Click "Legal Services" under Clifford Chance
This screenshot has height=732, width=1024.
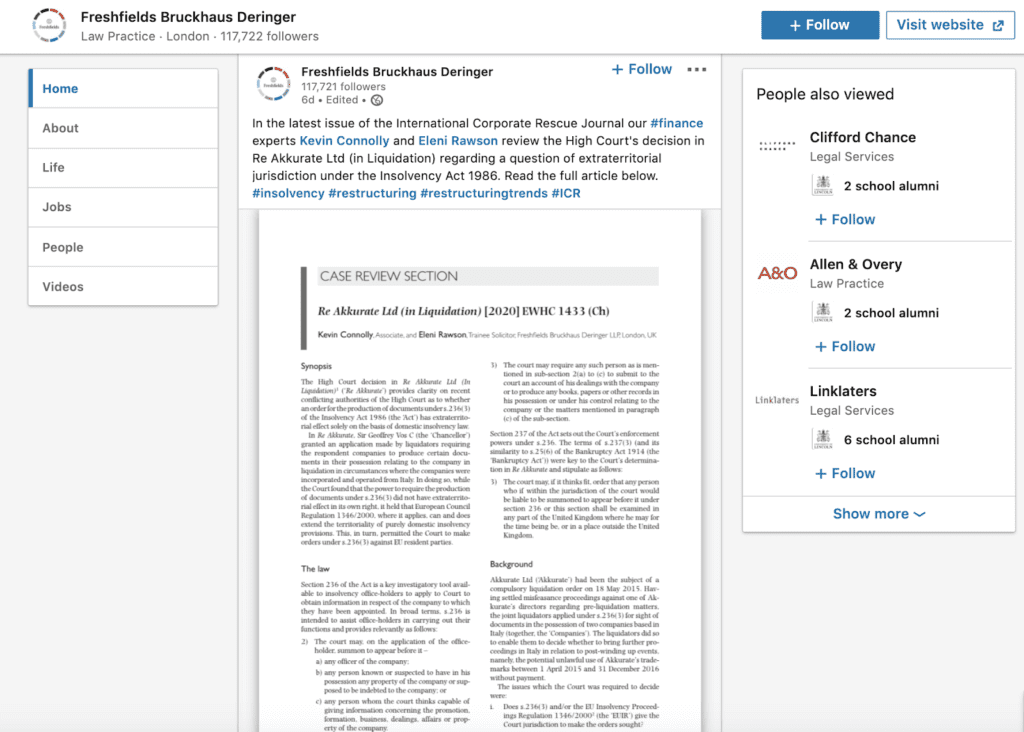(x=852, y=157)
